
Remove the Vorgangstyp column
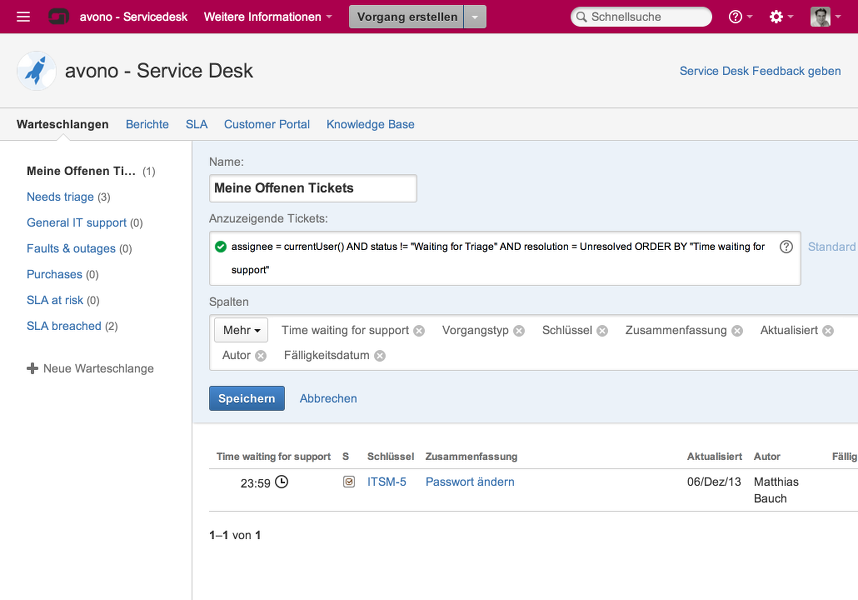(519, 331)
